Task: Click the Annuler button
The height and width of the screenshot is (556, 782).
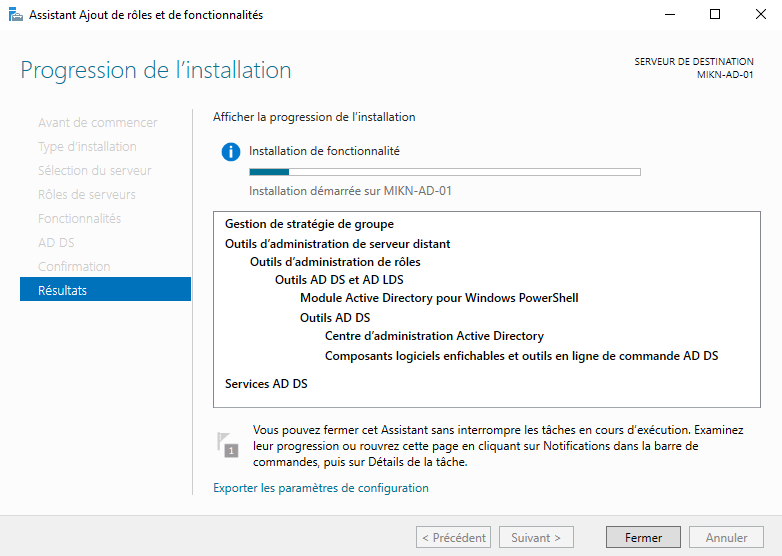Action: point(726,538)
